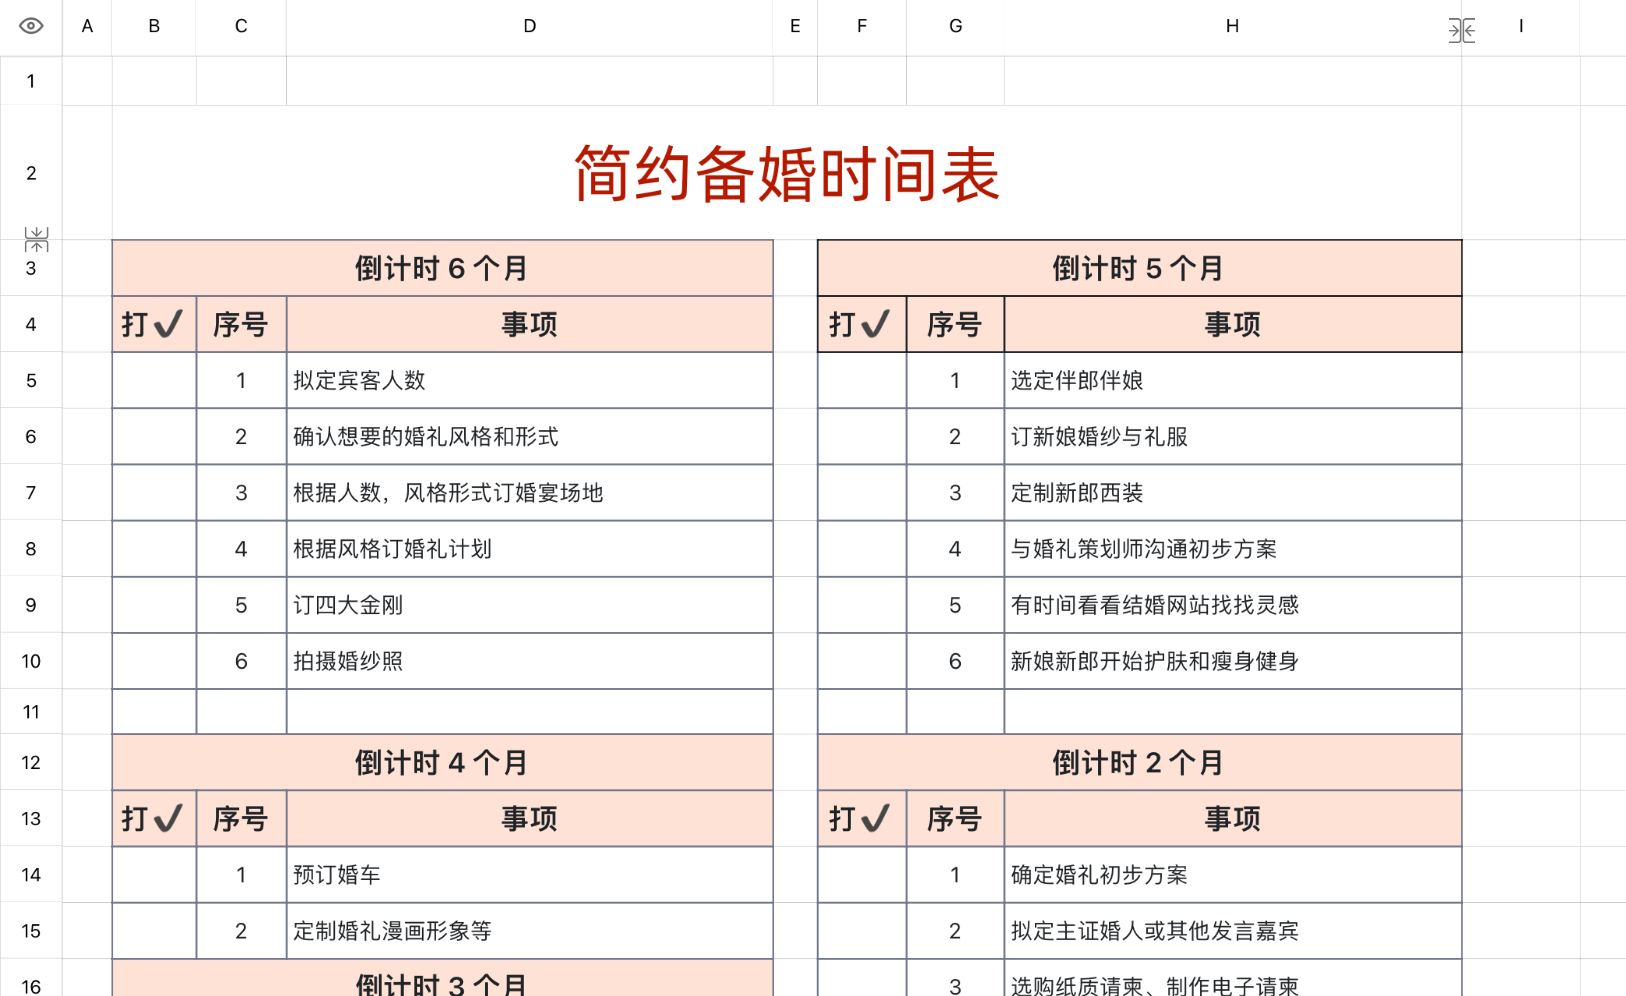1626x996 pixels.
Task: Select column F header
Action: pos(862,27)
